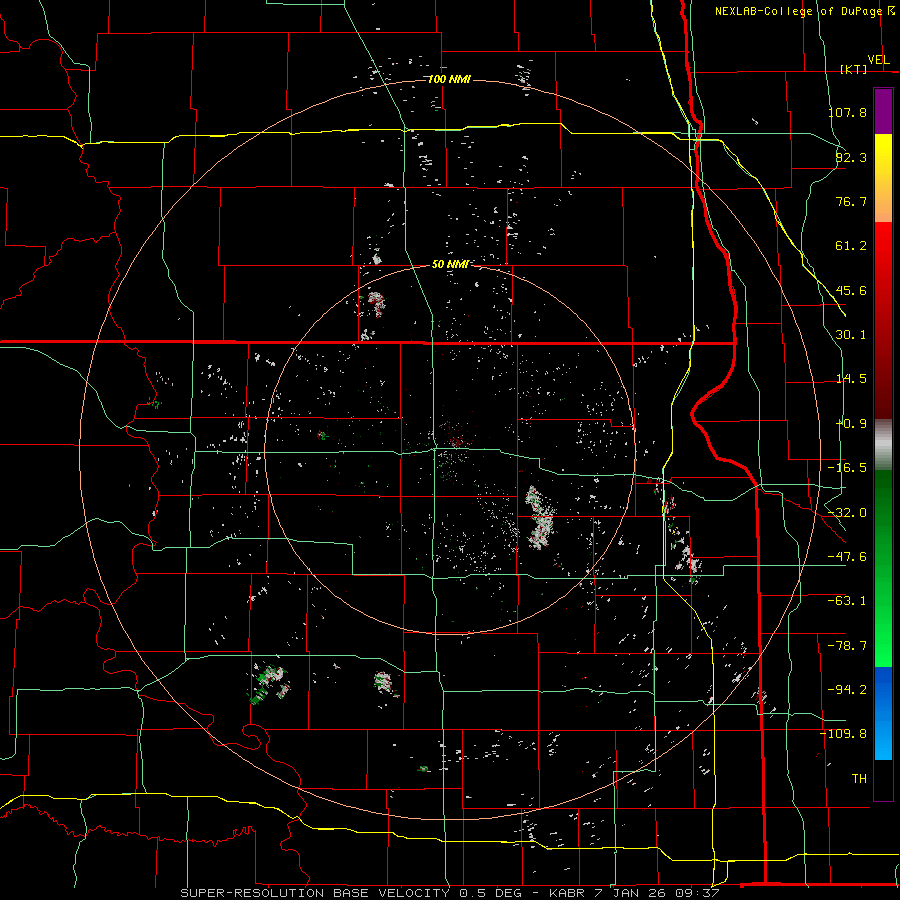Click the 50 NMI range ring label
Image resolution: width=900 pixels, height=900 pixels.
[450, 265]
